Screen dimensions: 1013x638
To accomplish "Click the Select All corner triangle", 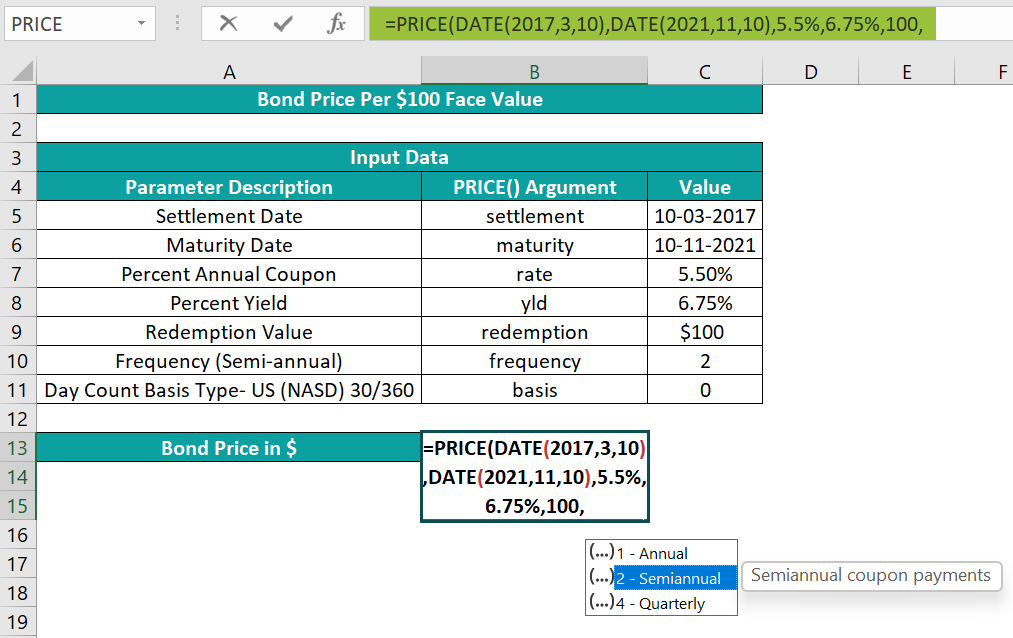I will coord(23,70).
